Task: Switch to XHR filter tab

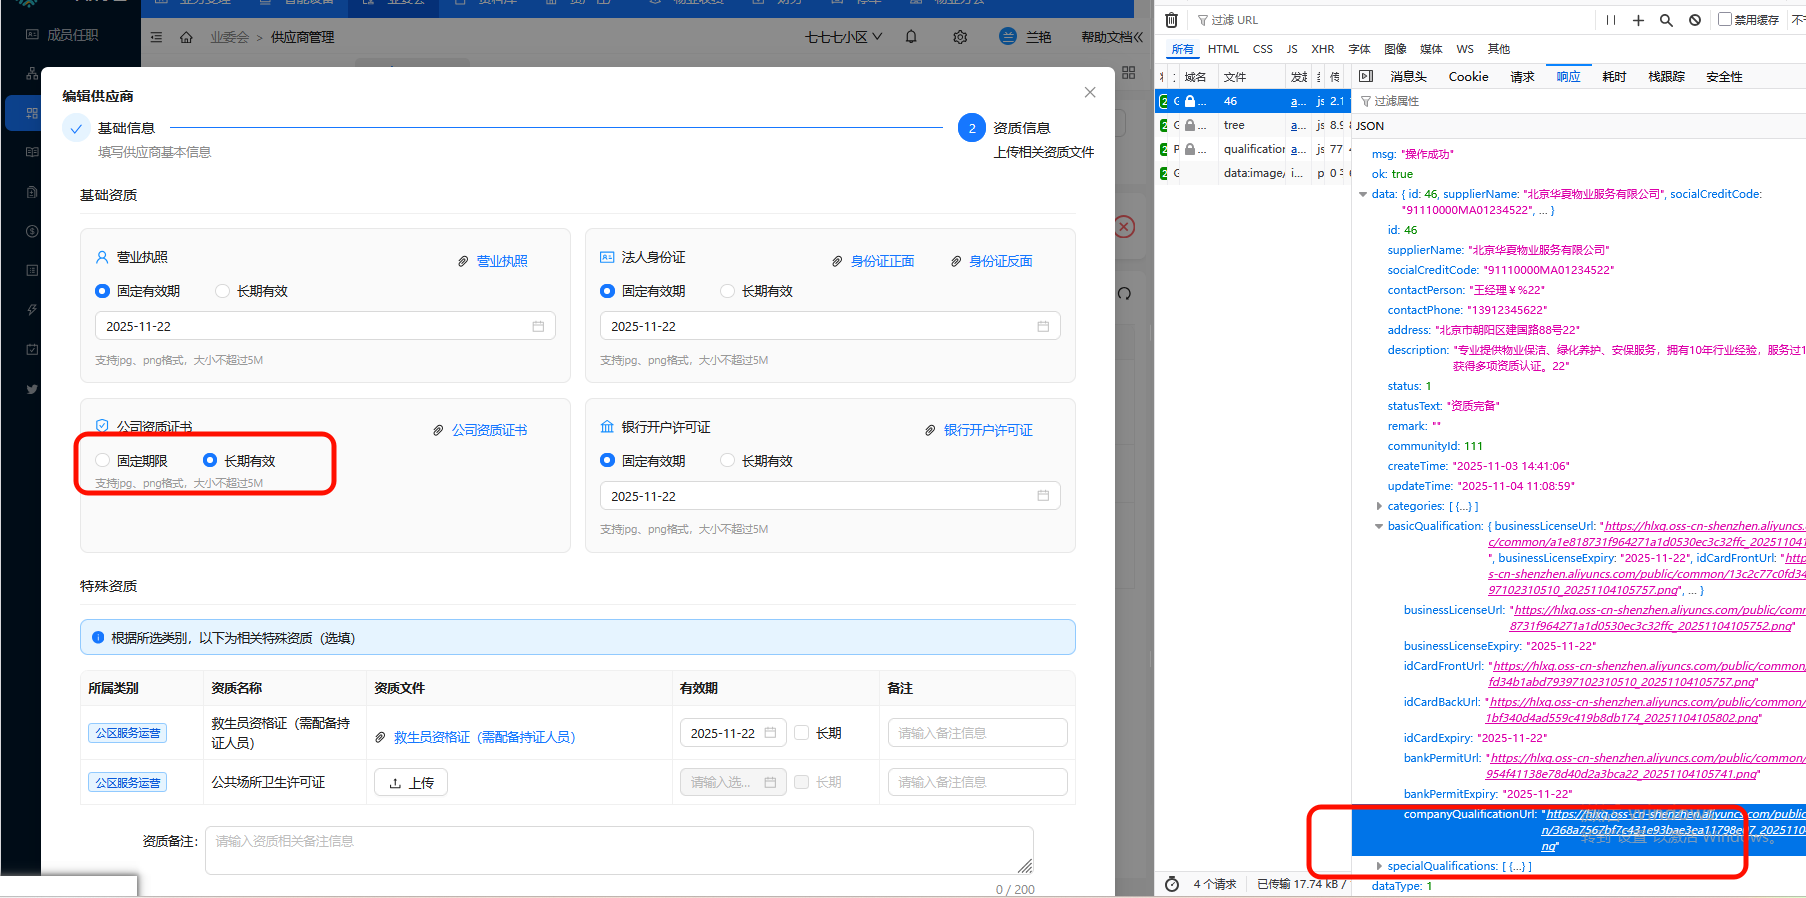Action: [x=1322, y=49]
